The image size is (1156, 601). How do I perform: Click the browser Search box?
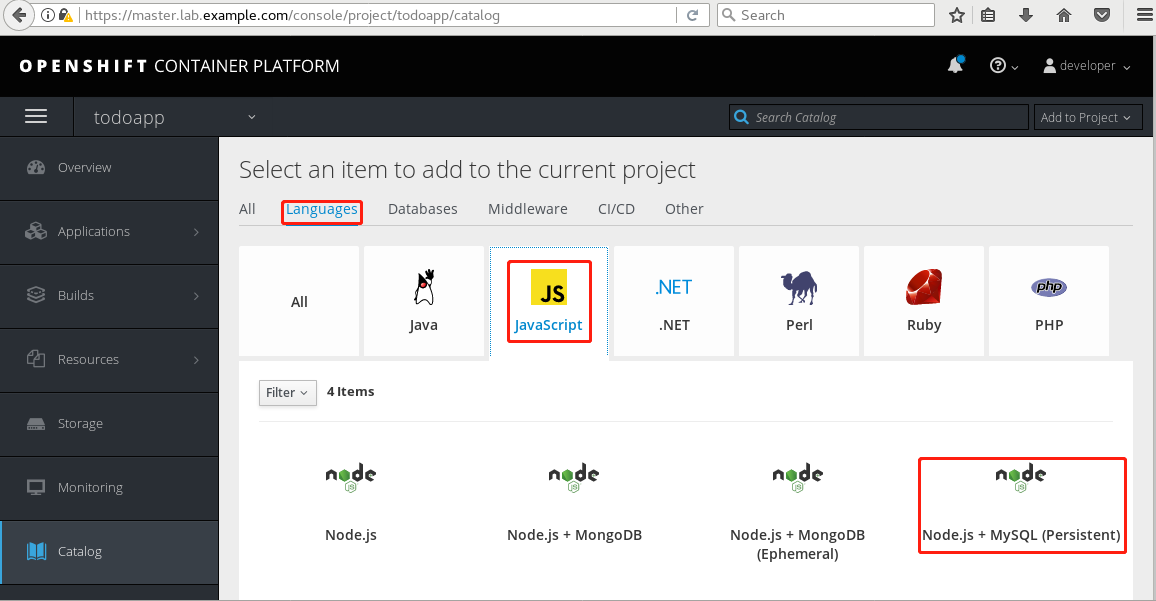coord(826,15)
